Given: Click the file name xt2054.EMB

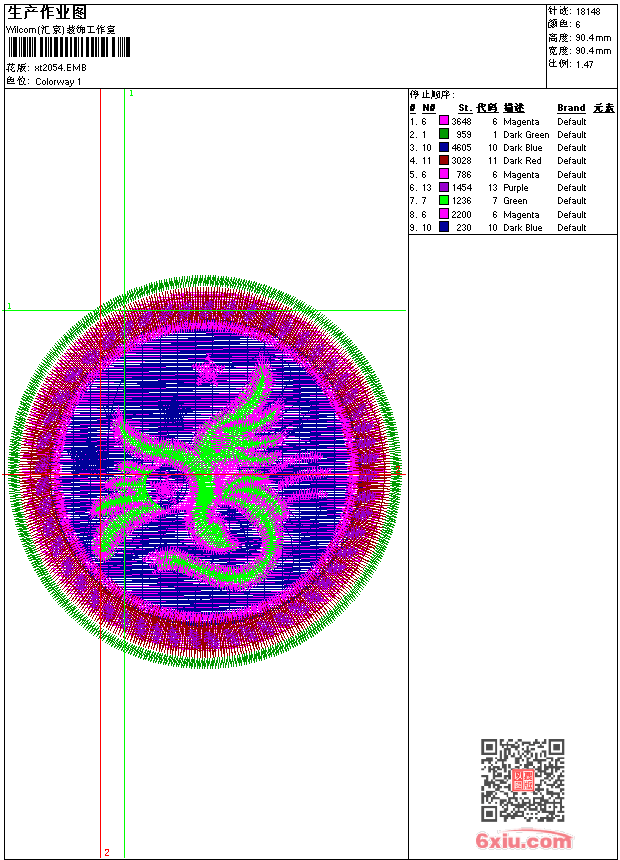Looking at the screenshot, I should [x=60, y=67].
